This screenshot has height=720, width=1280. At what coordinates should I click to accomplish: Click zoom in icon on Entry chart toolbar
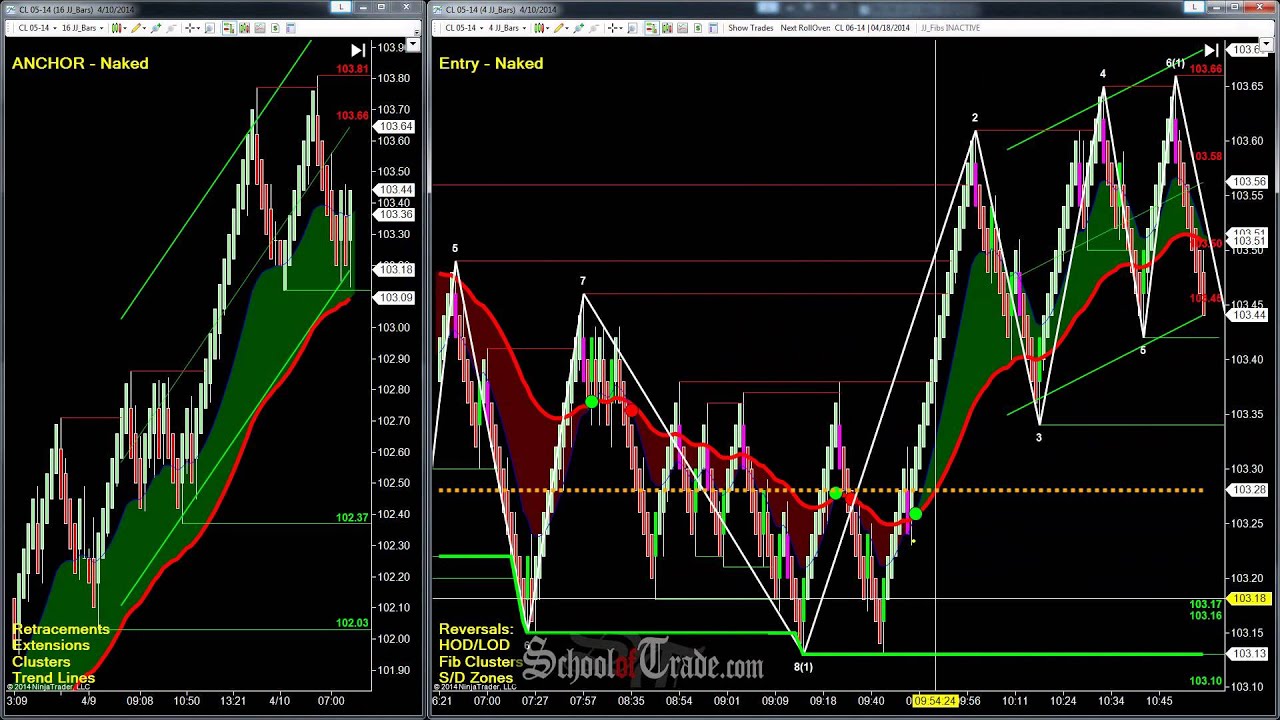578,28
